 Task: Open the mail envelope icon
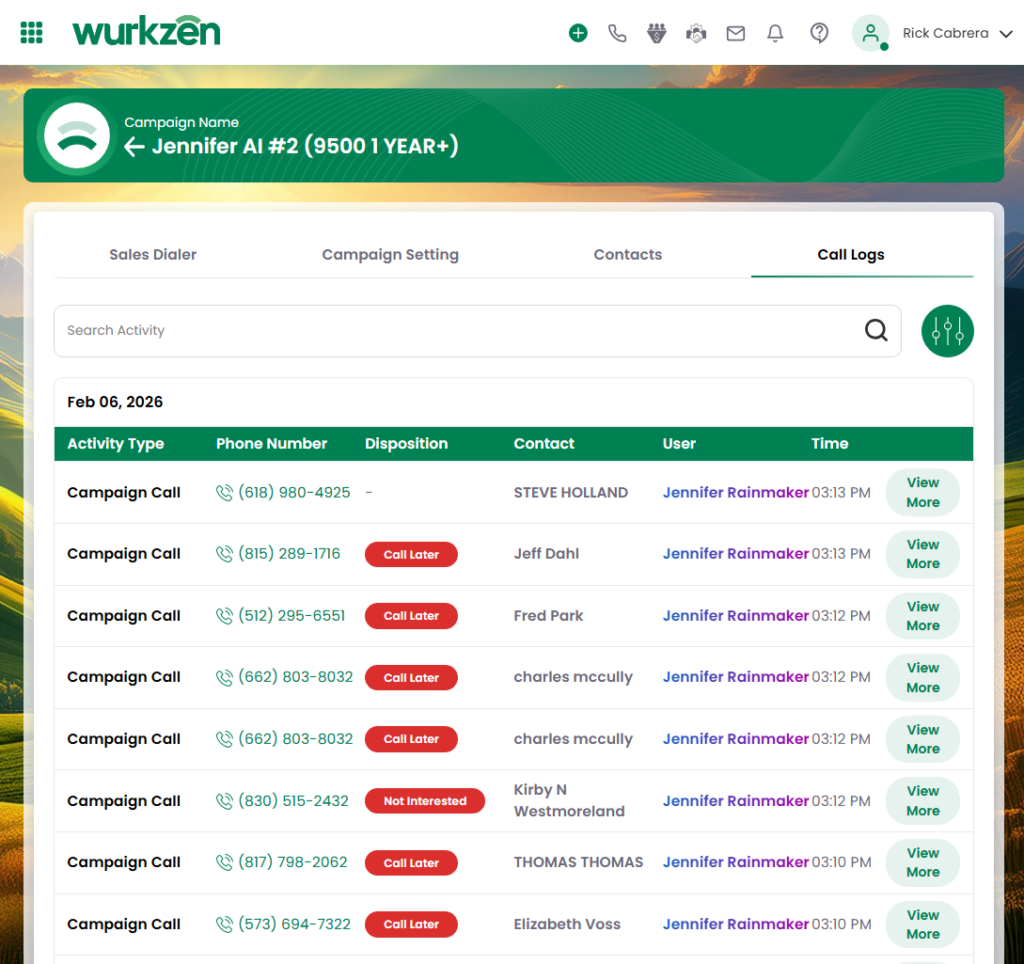coord(736,33)
